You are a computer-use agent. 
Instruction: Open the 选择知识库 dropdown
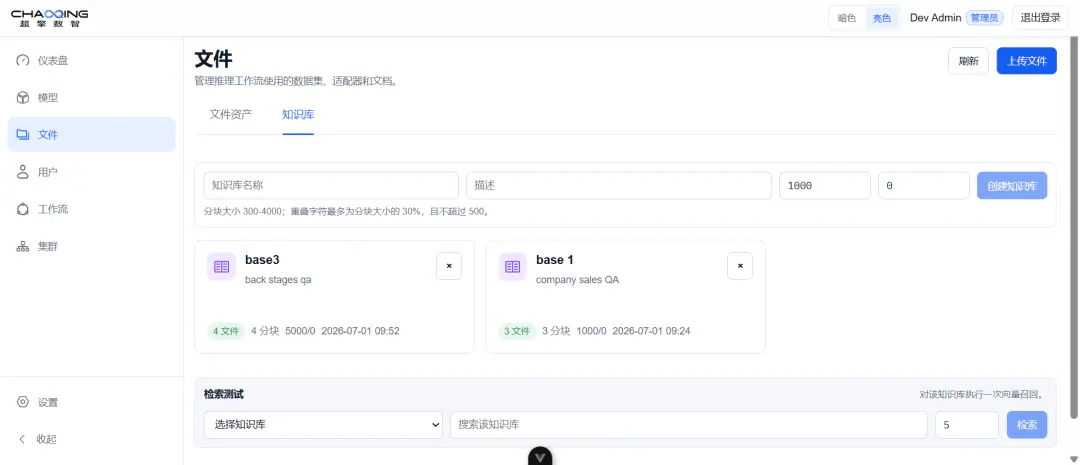click(323, 425)
